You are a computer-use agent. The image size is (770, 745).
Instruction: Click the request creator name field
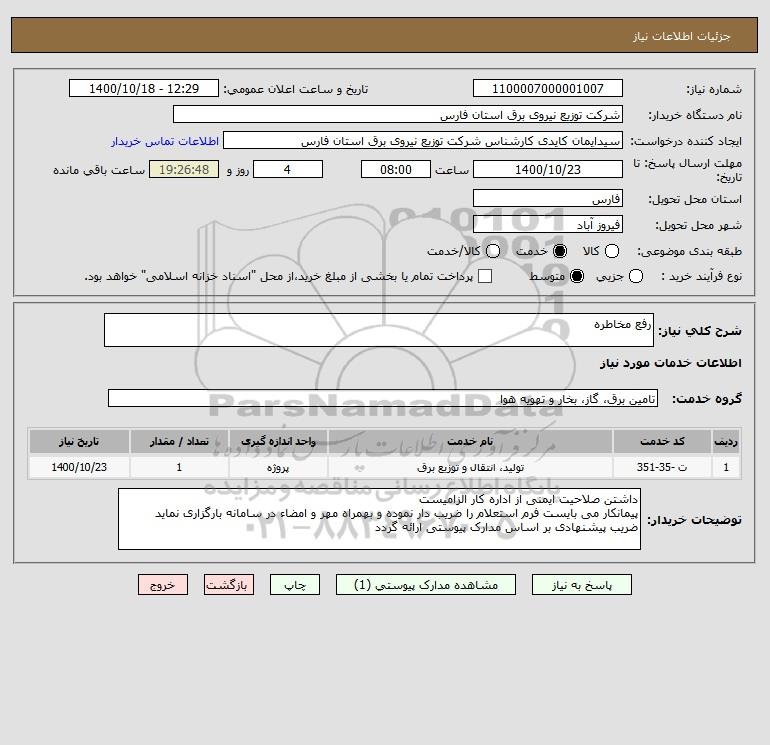tap(423, 140)
